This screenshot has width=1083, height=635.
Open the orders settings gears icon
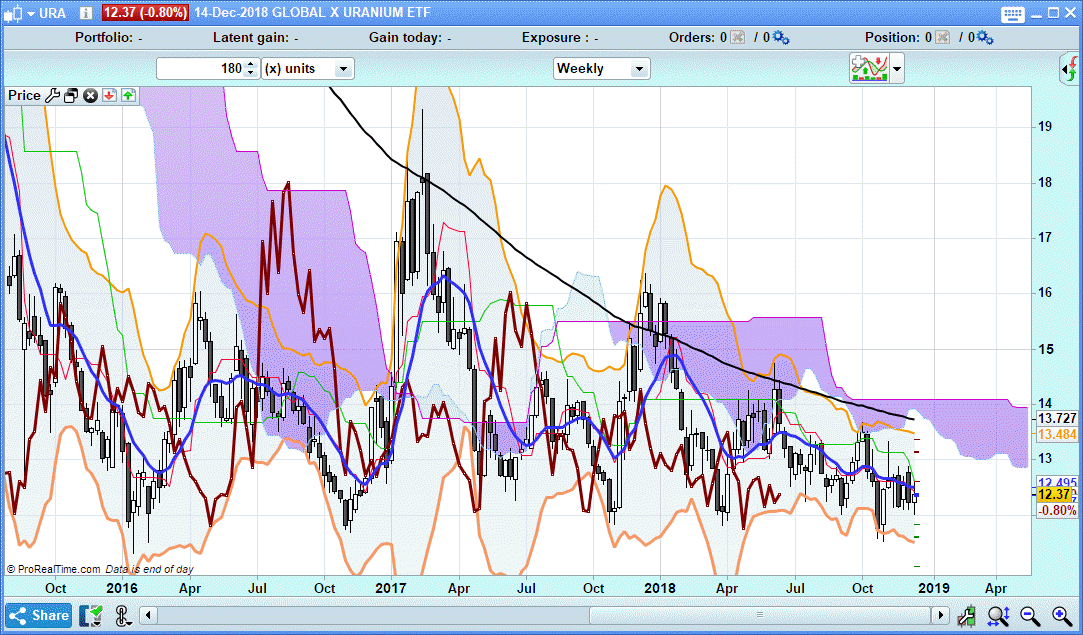(x=780, y=37)
